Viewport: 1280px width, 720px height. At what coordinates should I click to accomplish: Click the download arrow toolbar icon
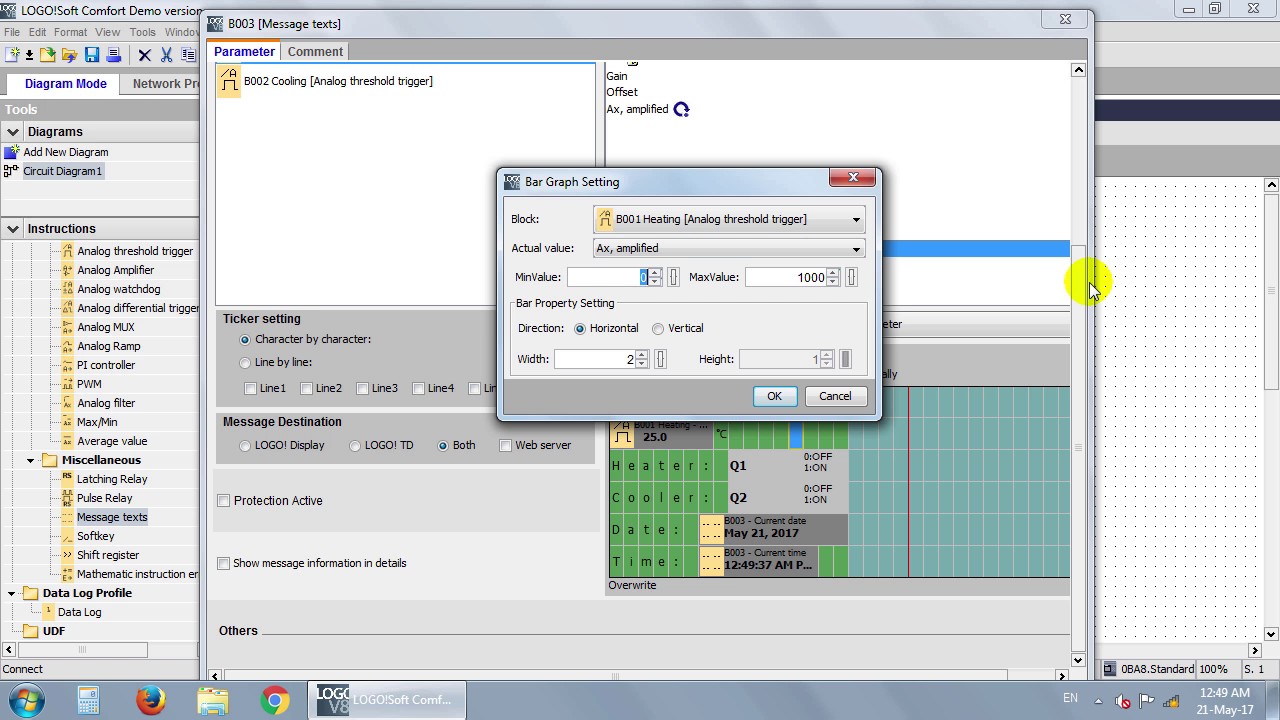click(x=29, y=55)
